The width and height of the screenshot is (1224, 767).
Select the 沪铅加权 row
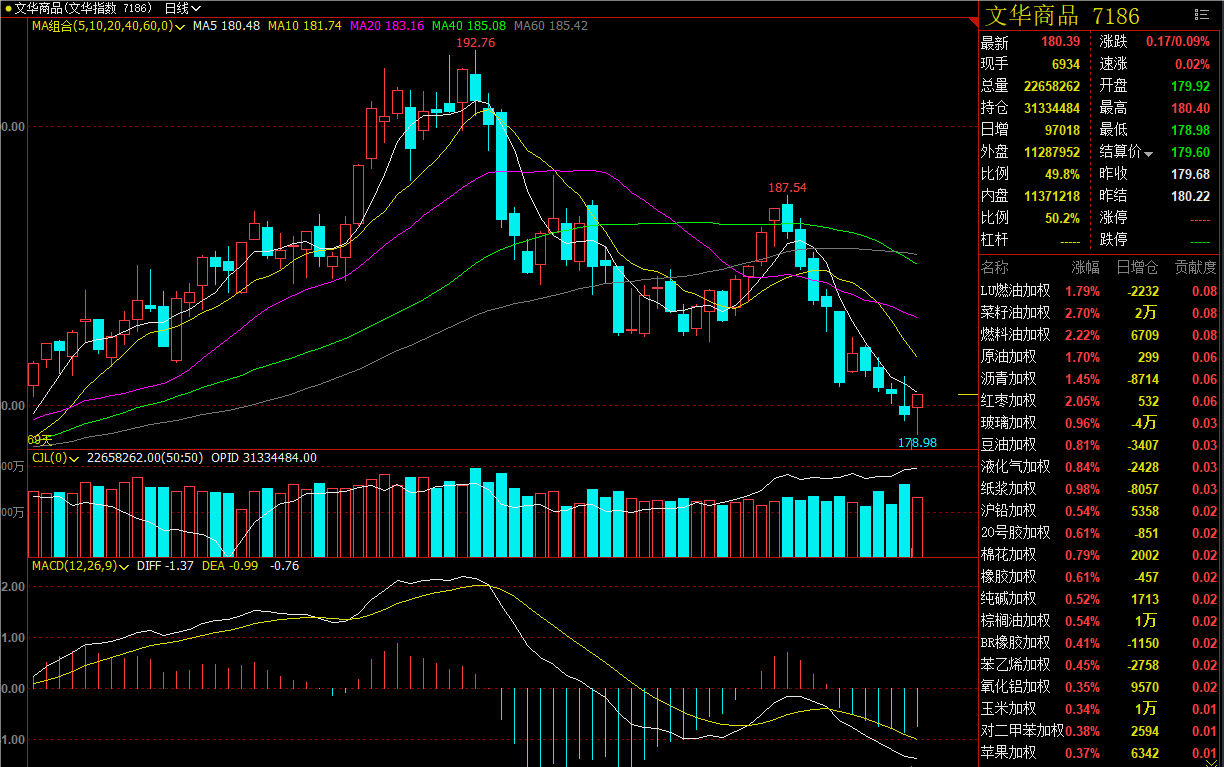(1099, 511)
